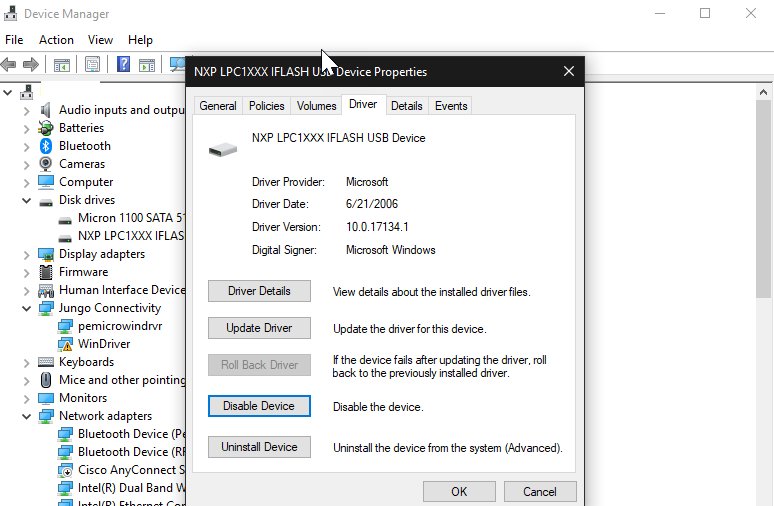Viewport: 774px width, 506px height.
Task: Click the Driver Details button
Action: 259,291
